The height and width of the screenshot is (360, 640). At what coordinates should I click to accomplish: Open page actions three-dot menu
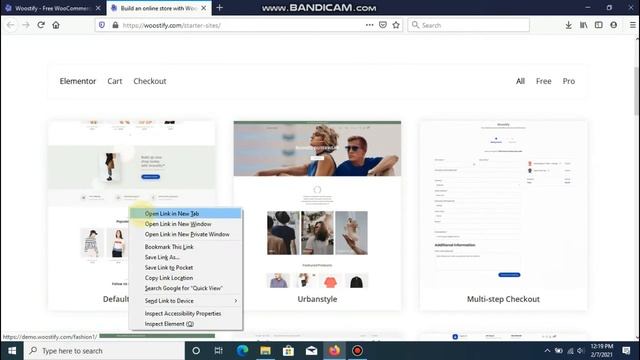point(369,25)
